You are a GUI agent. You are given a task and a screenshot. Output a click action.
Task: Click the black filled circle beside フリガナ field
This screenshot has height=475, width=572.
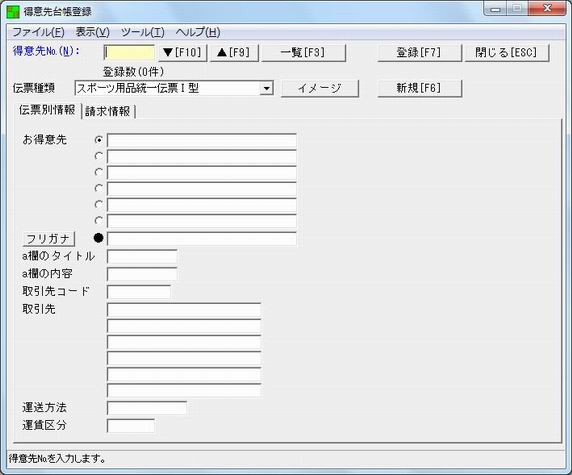click(98, 238)
